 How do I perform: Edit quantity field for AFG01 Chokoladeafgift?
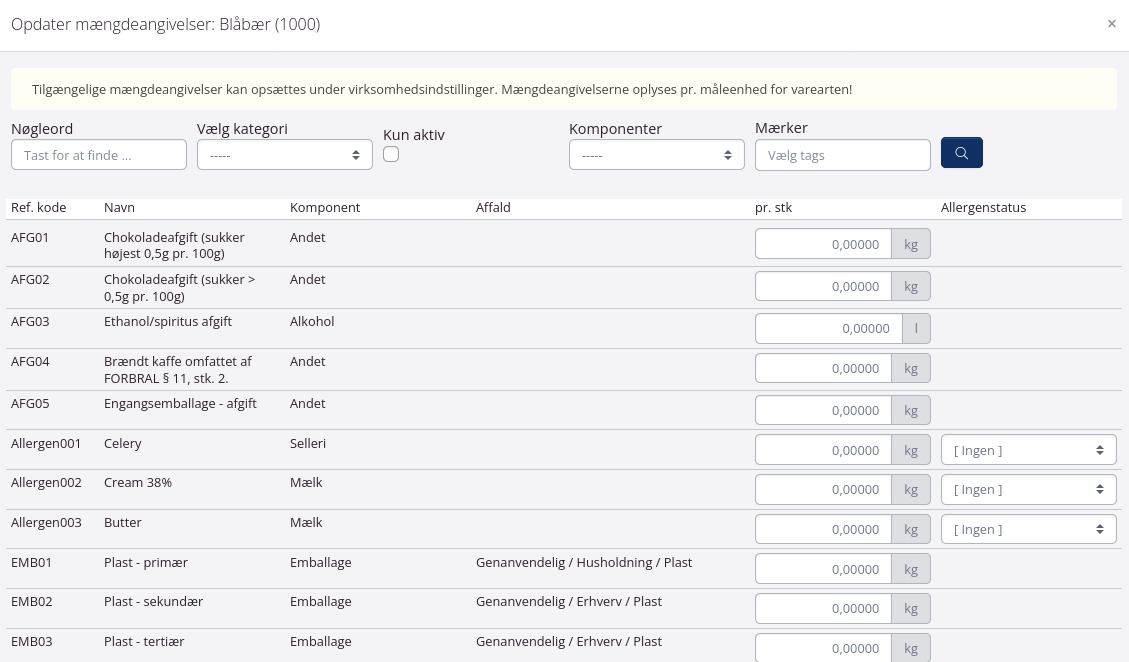823,244
